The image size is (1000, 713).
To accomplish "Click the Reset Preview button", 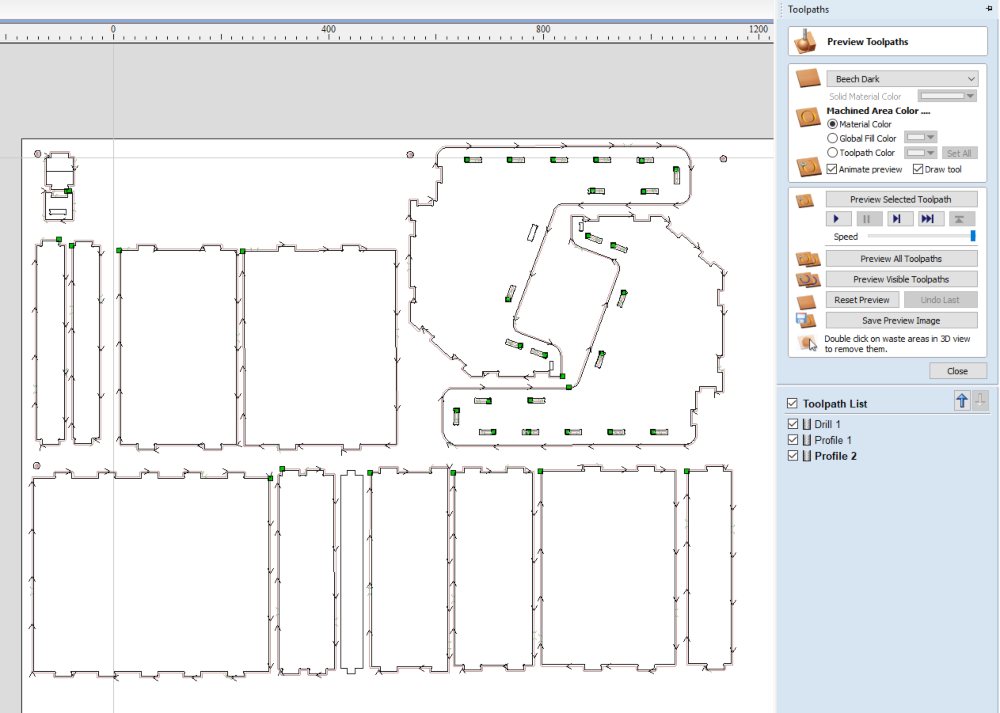I will coord(862,300).
